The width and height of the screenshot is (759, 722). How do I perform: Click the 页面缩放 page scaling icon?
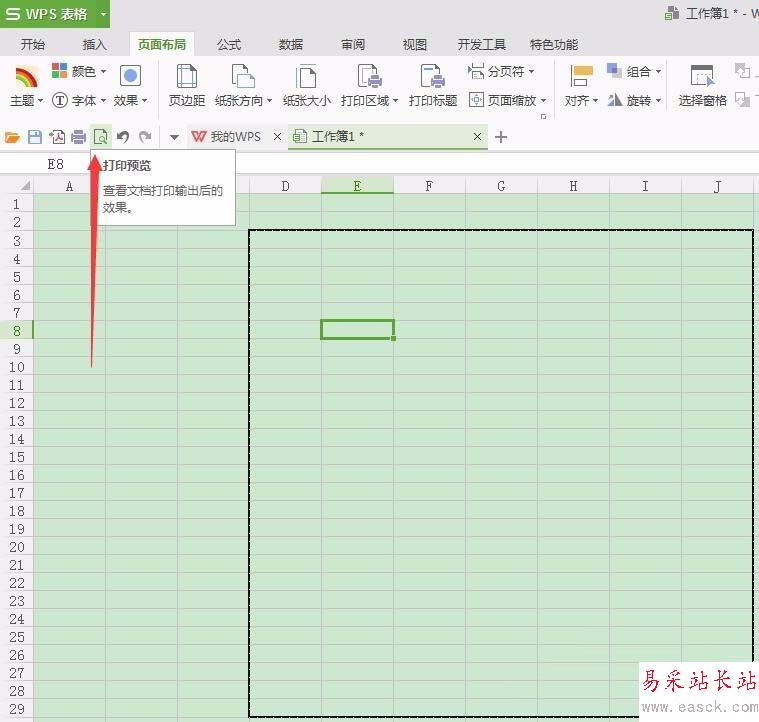click(x=476, y=100)
